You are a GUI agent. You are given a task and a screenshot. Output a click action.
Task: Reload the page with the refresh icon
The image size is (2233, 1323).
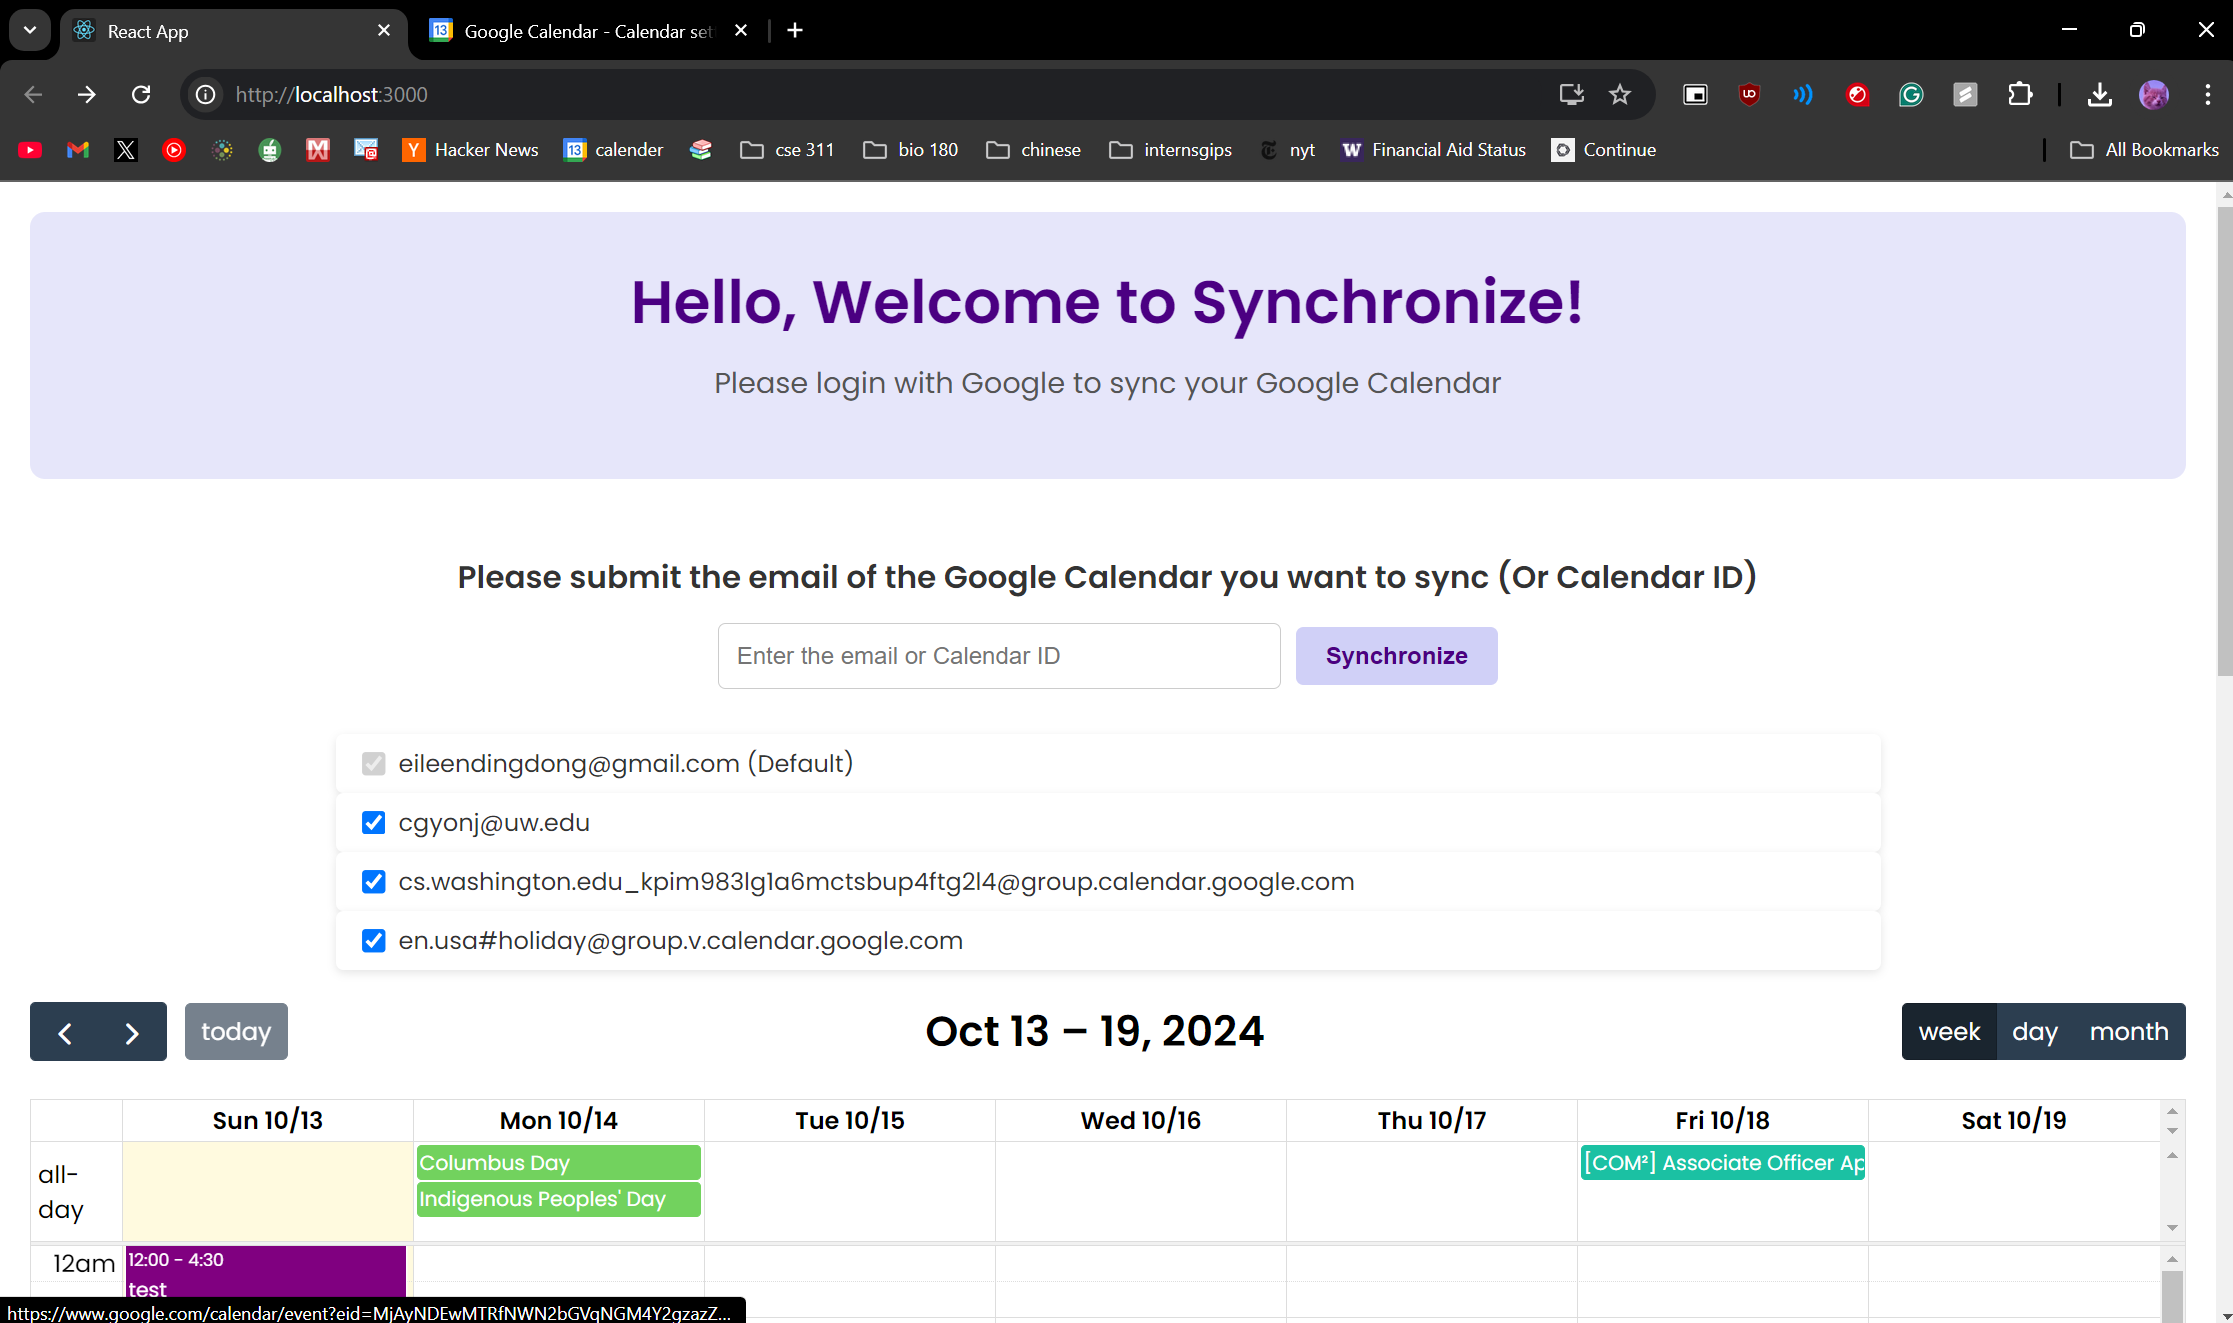pyautogui.click(x=141, y=94)
